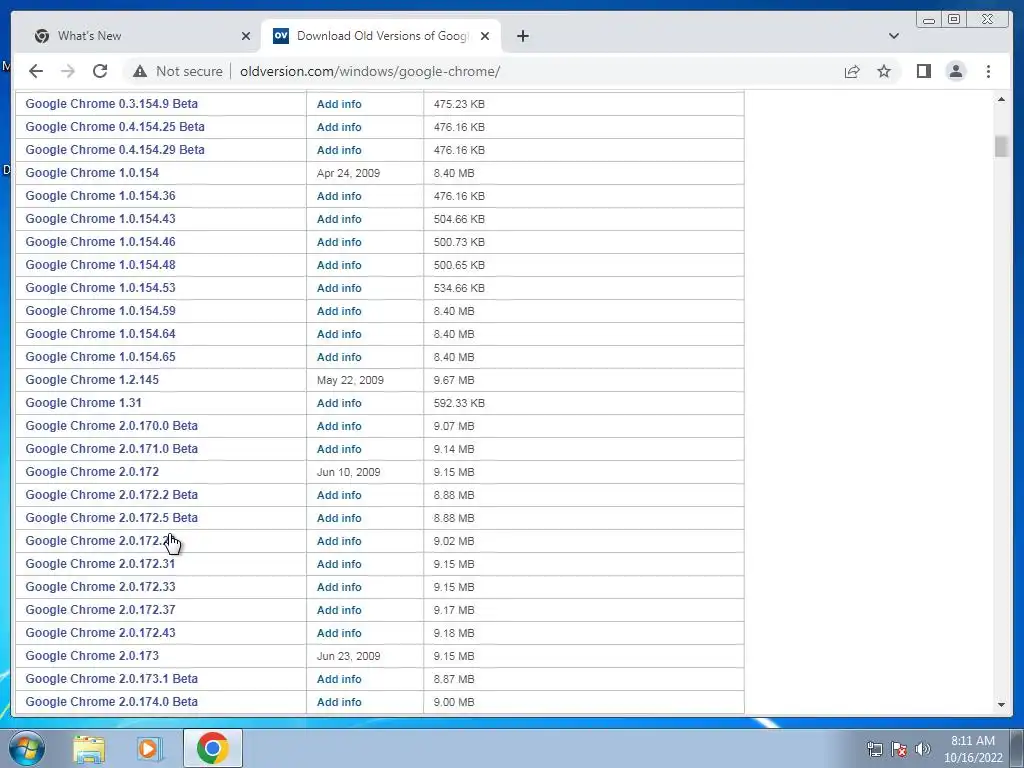Open Google Chrome 1.0.154.48 link
The width and height of the screenshot is (1024, 768).
(100, 264)
